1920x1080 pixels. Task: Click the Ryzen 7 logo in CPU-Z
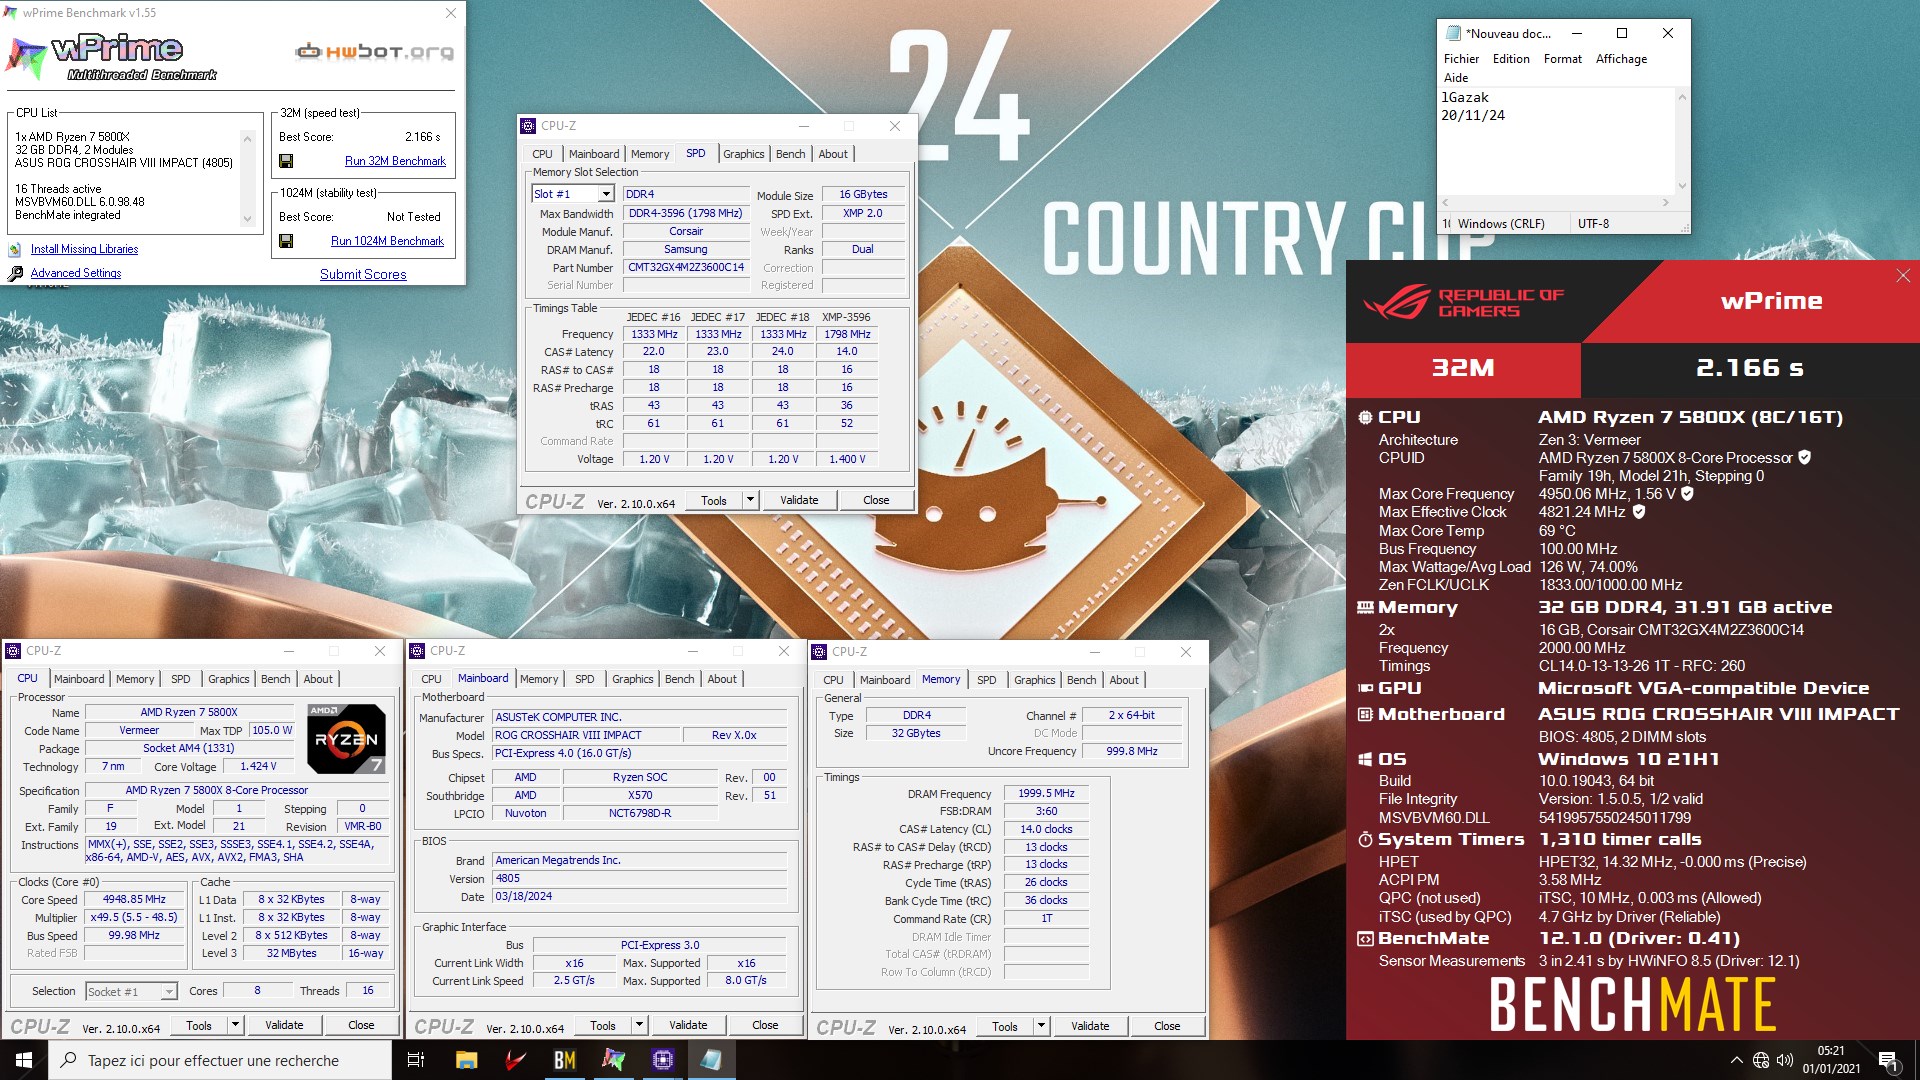point(346,739)
